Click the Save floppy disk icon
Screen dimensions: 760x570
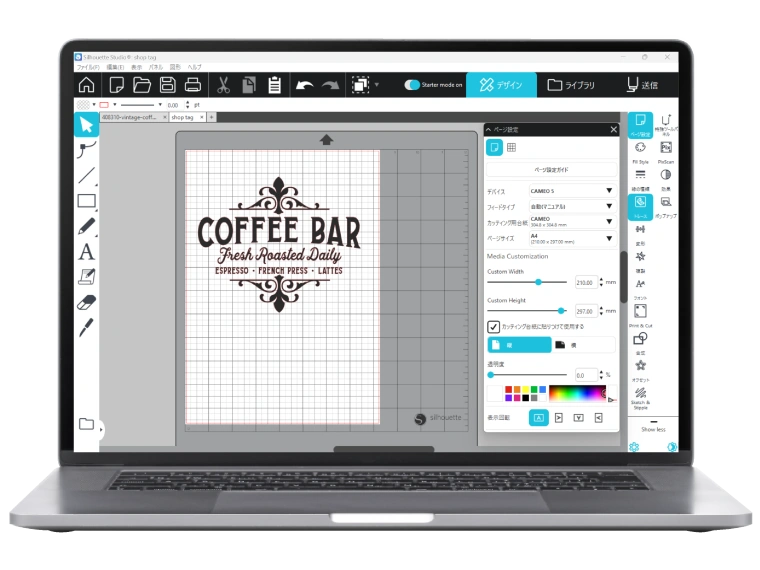[x=168, y=85]
